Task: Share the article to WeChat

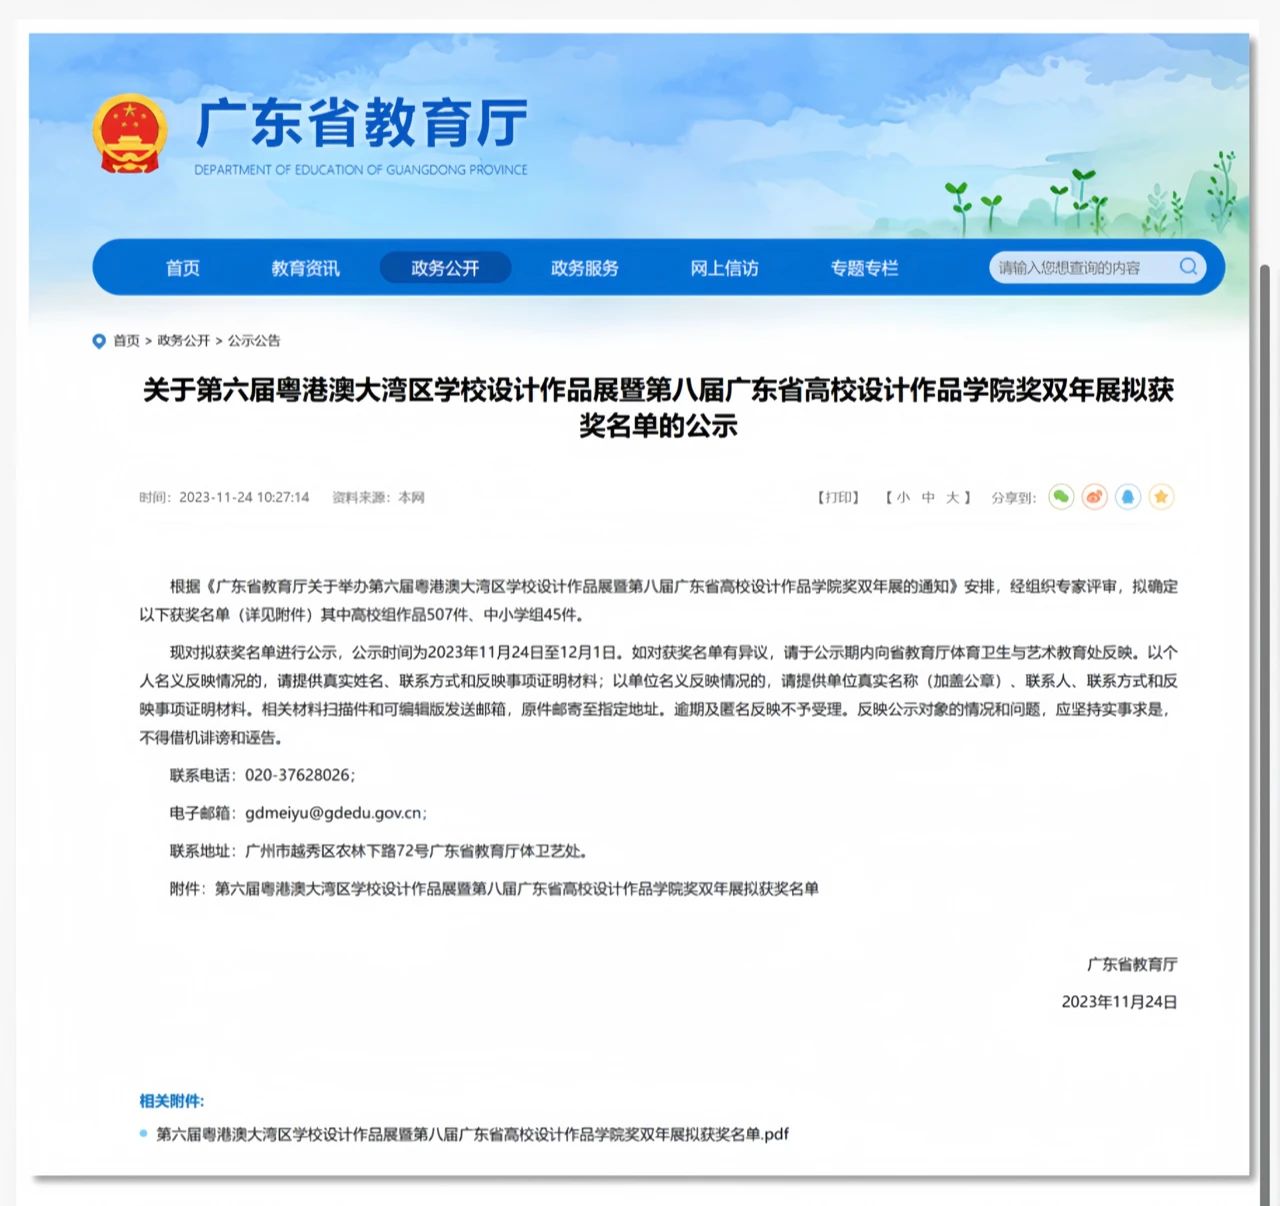Action: [1061, 497]
